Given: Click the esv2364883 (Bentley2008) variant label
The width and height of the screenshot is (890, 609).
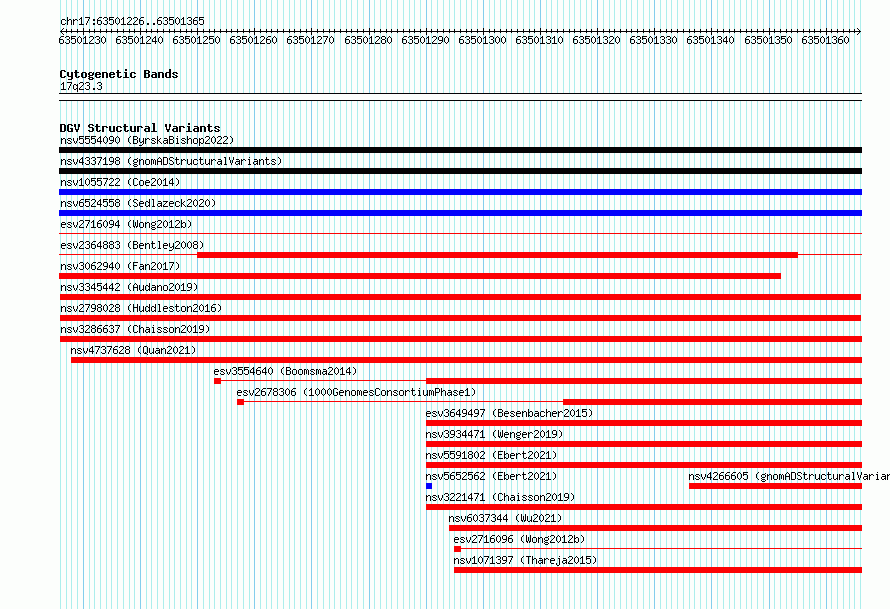Looking at the screenshot, I should pyautogui.click(x=132, y=245).
